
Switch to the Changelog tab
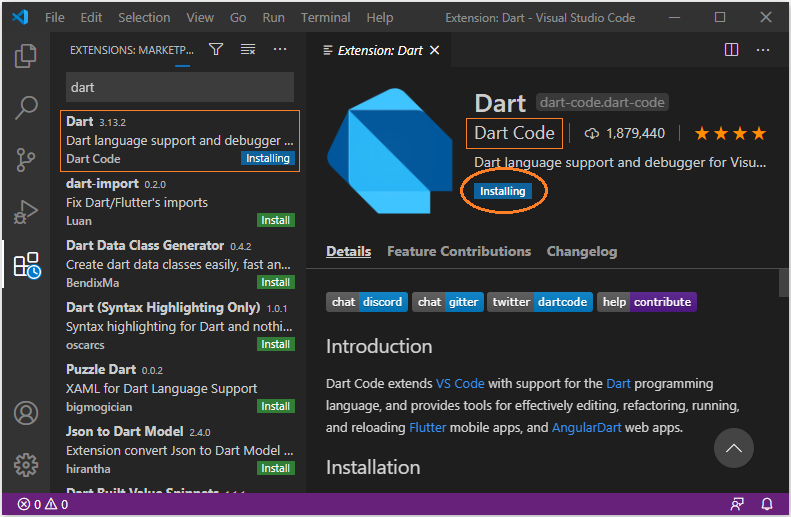click(x=582, y=251)
